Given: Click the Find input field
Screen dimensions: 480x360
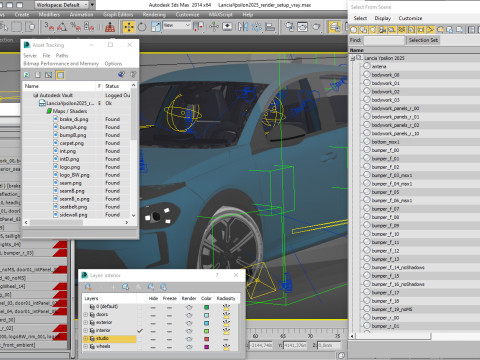Looking at the screenshot, I should coord(384,40).
